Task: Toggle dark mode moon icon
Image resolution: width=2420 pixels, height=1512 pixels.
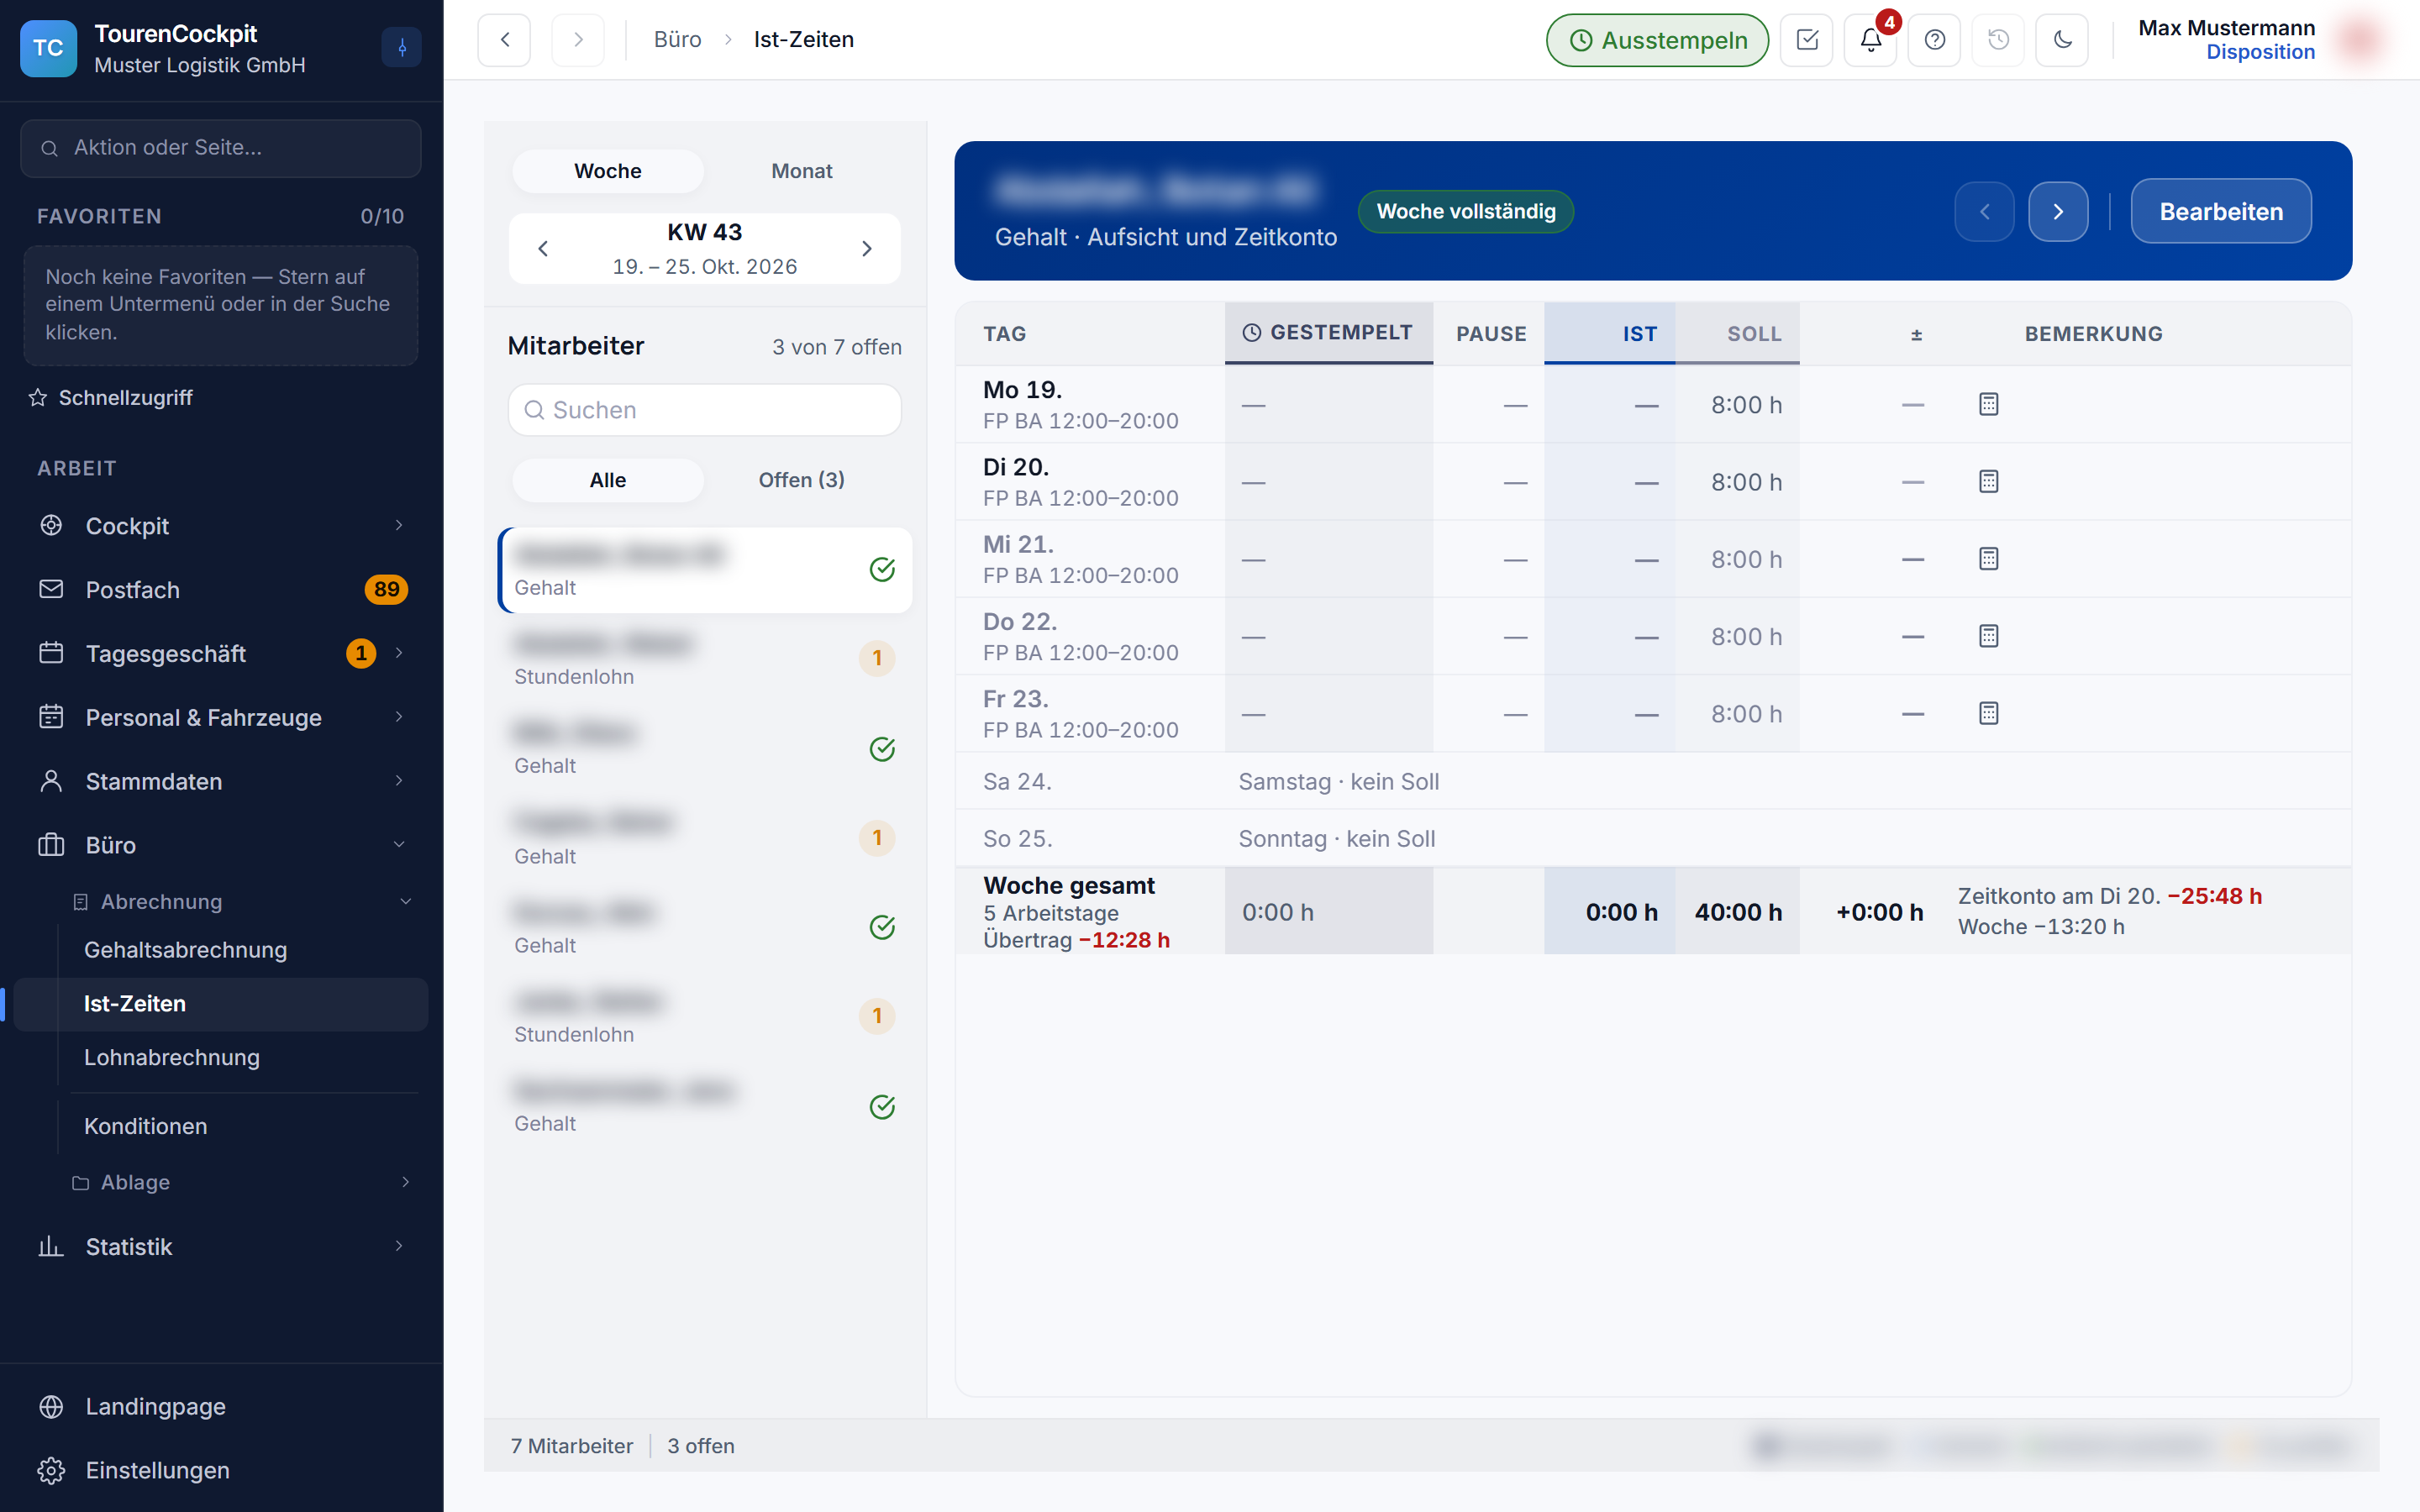Action: (2062, 40)
